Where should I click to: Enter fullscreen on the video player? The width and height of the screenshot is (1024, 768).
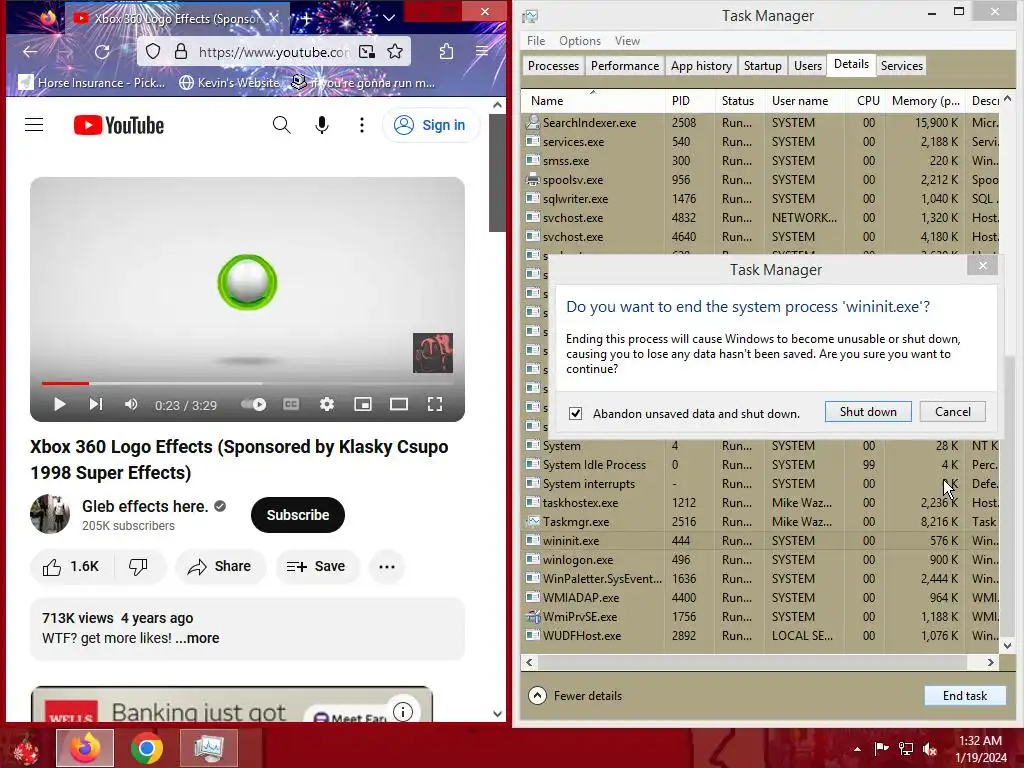[434, 404]
